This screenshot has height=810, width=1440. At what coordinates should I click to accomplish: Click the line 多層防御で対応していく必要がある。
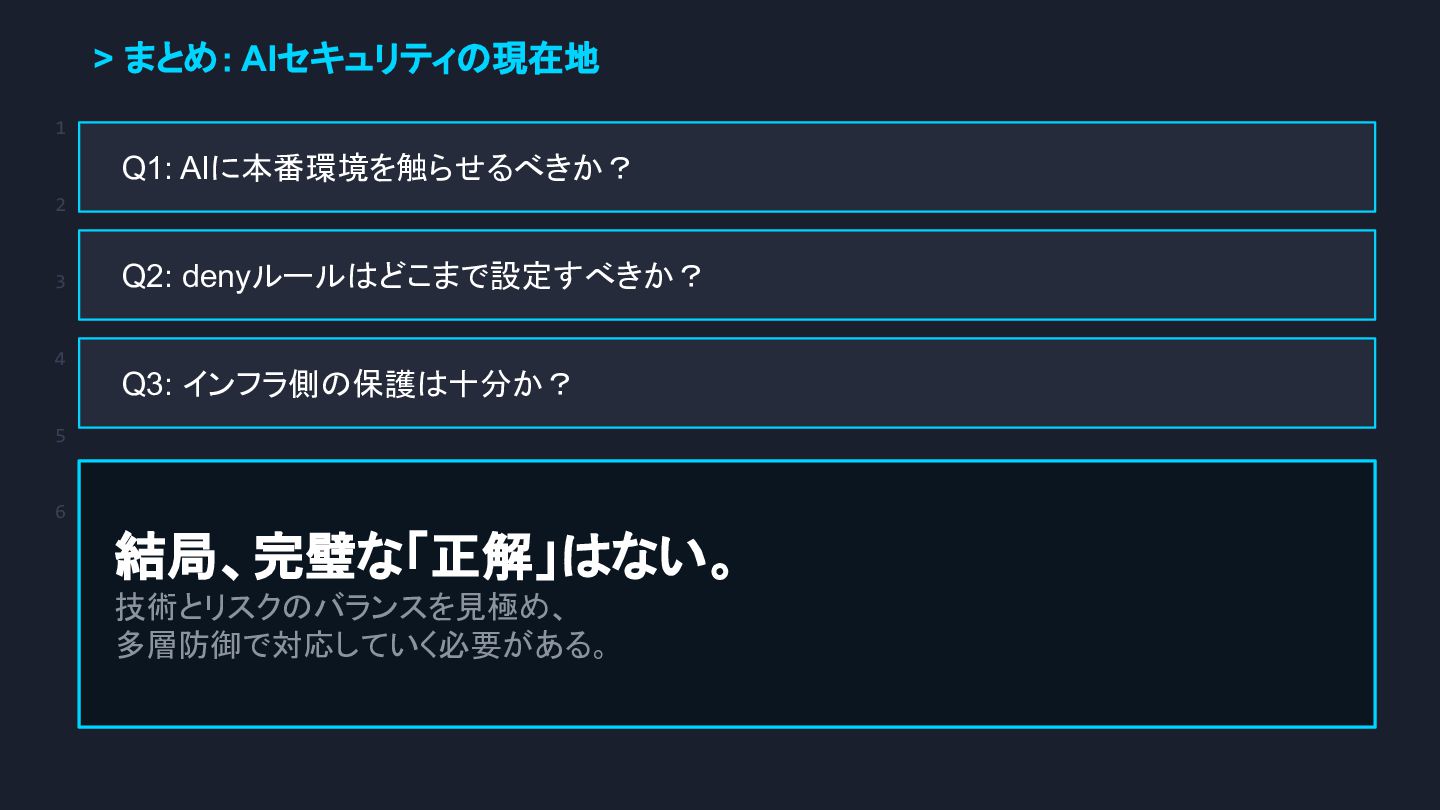[362, 645]
